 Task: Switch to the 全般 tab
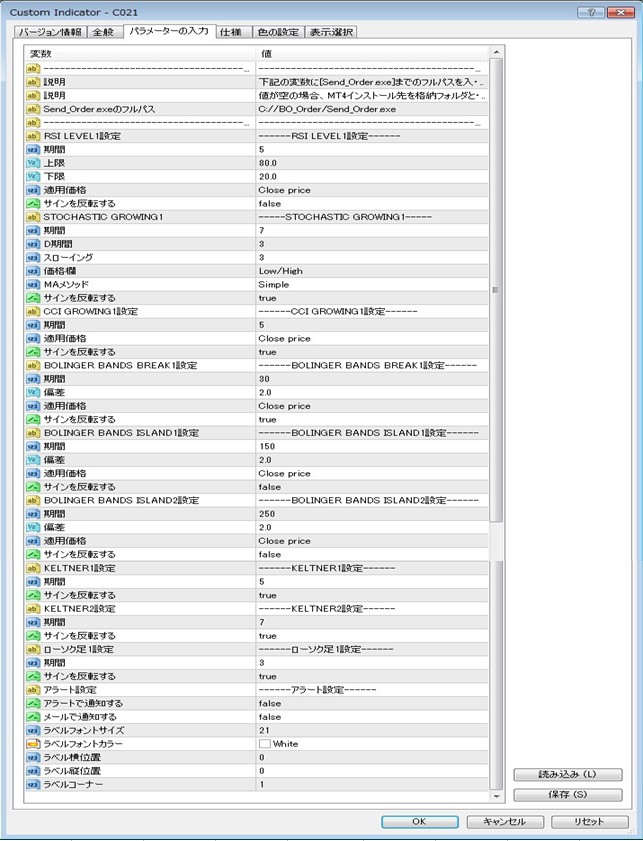104,32
